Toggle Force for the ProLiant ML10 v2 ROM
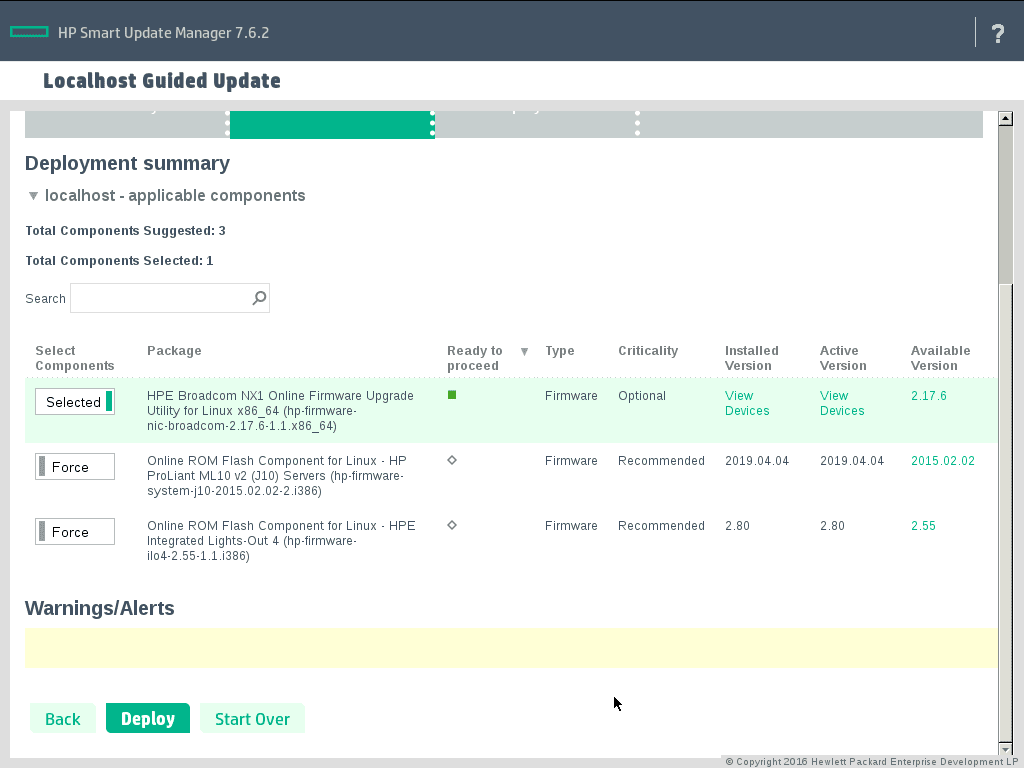 [x=75, y=466]
